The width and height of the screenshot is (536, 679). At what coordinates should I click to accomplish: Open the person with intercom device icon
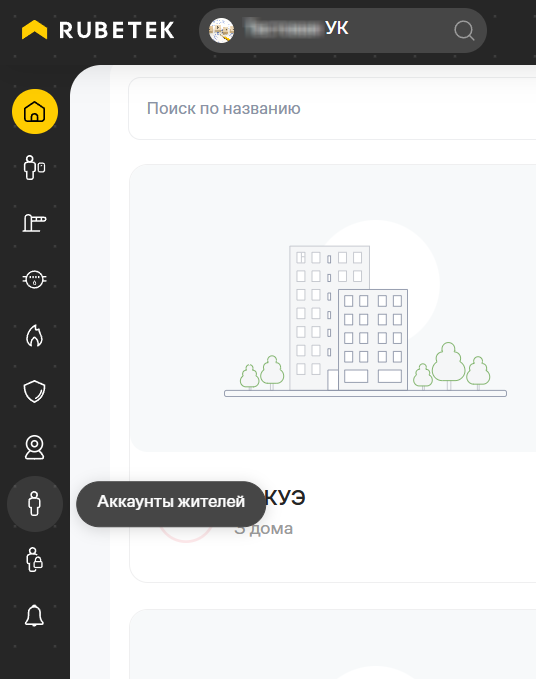click(x=35, y=168)
